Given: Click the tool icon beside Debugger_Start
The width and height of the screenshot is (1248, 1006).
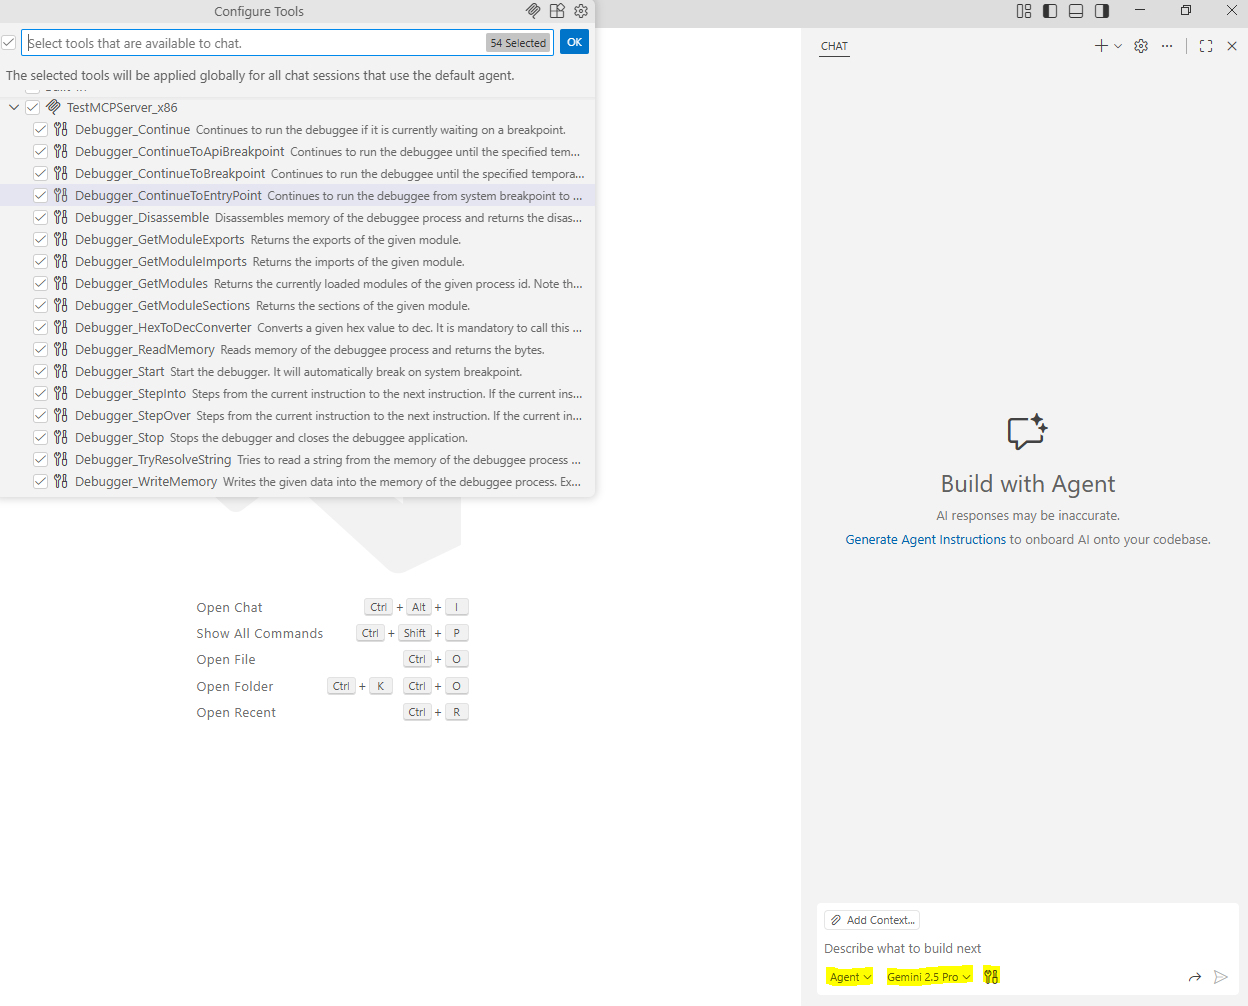Looking at the screenshot, I should click(61, 371).
